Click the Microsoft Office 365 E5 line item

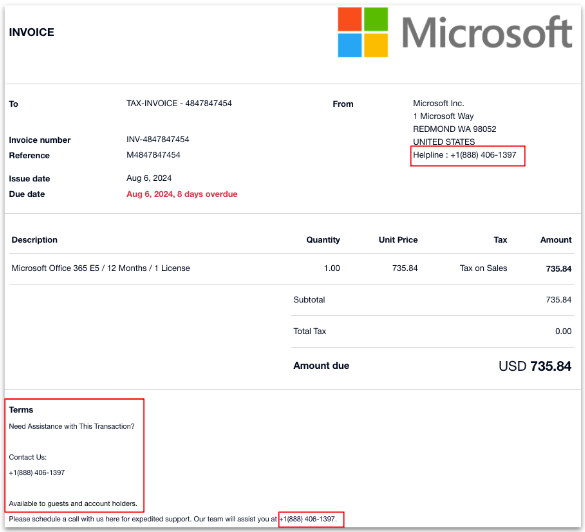tap(101, 268)
